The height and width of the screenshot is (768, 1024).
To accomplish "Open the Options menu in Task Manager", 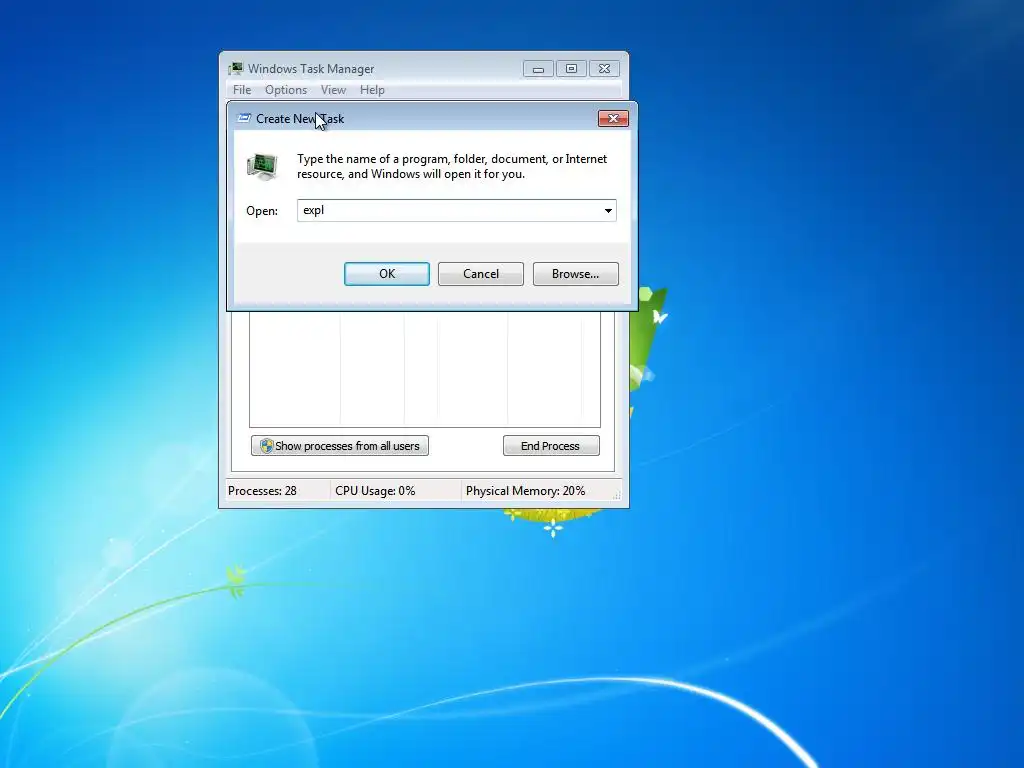I will 285,89.
